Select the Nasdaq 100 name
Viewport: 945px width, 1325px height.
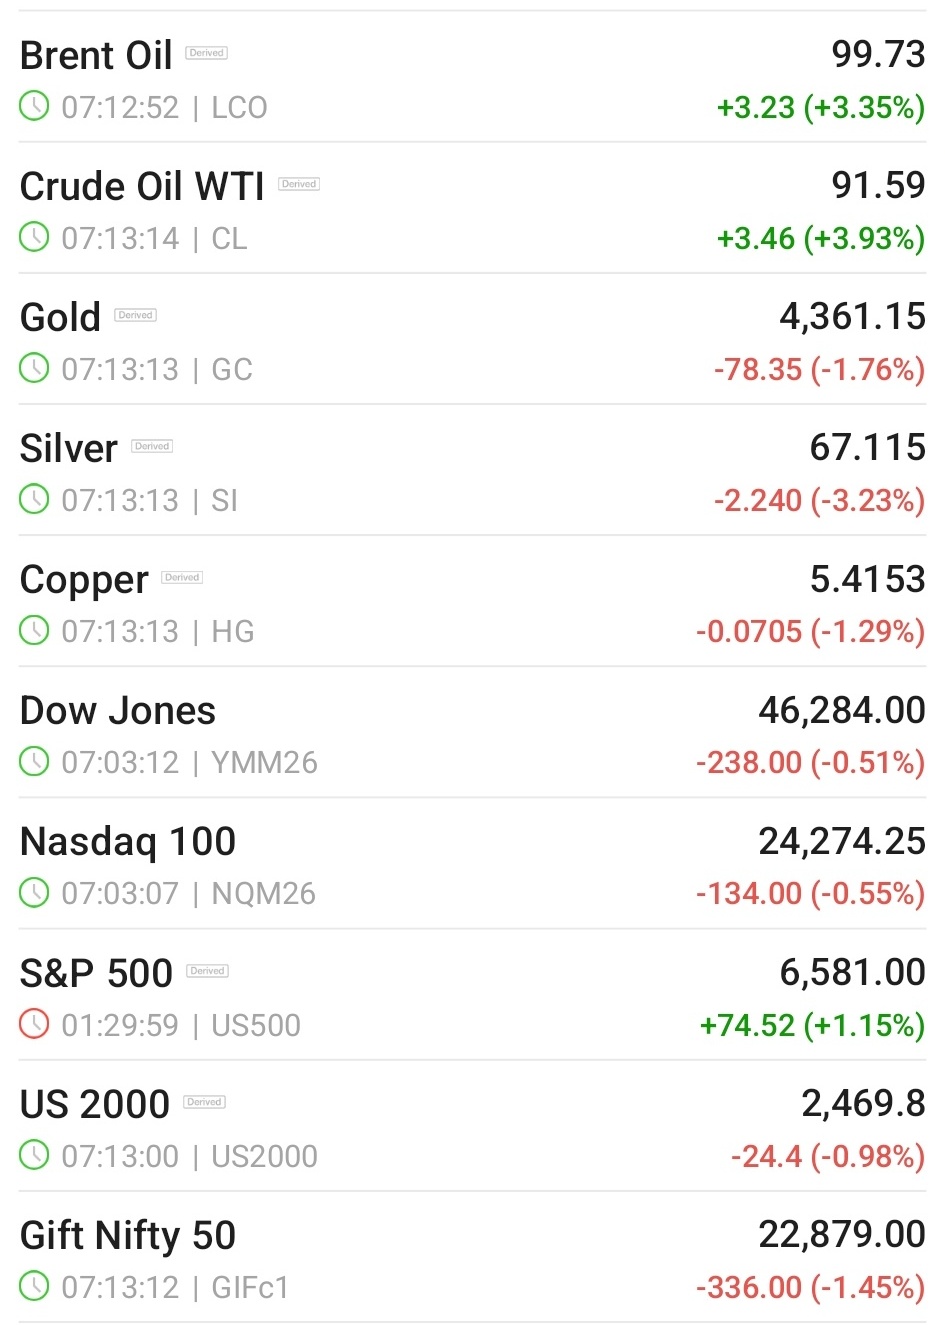pyautogui.click(x=128, y=842)
